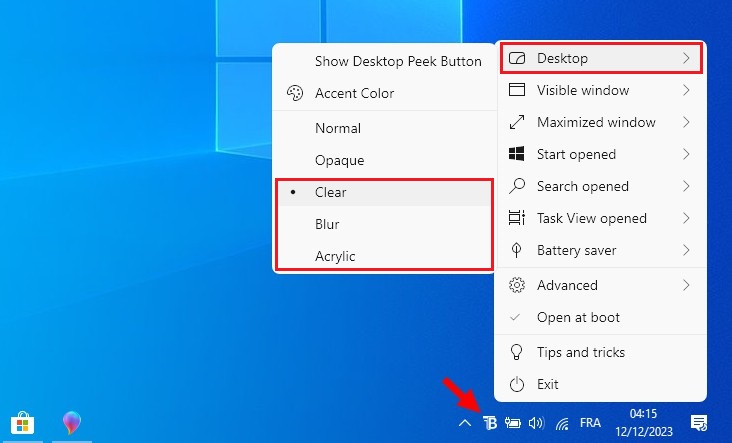
Task: Click the TranslucentTB tray icon
Action: [x=490, y=423]
